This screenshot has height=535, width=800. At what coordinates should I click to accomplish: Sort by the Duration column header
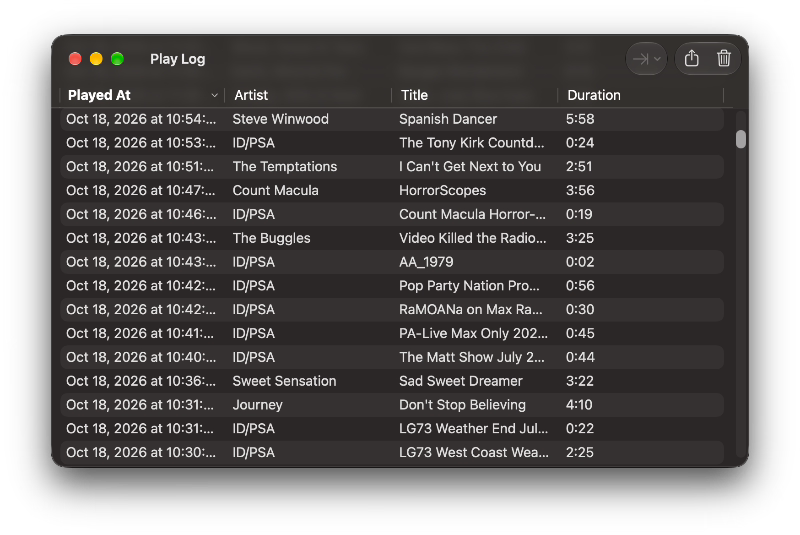coord(594,95)
